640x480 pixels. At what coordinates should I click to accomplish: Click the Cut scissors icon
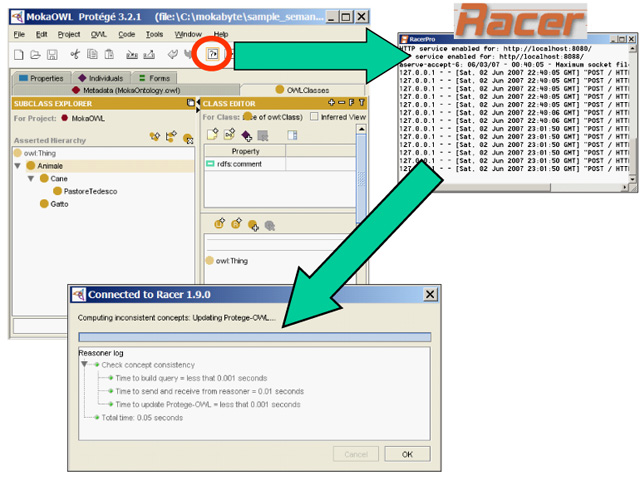click(x=75, y=54)
